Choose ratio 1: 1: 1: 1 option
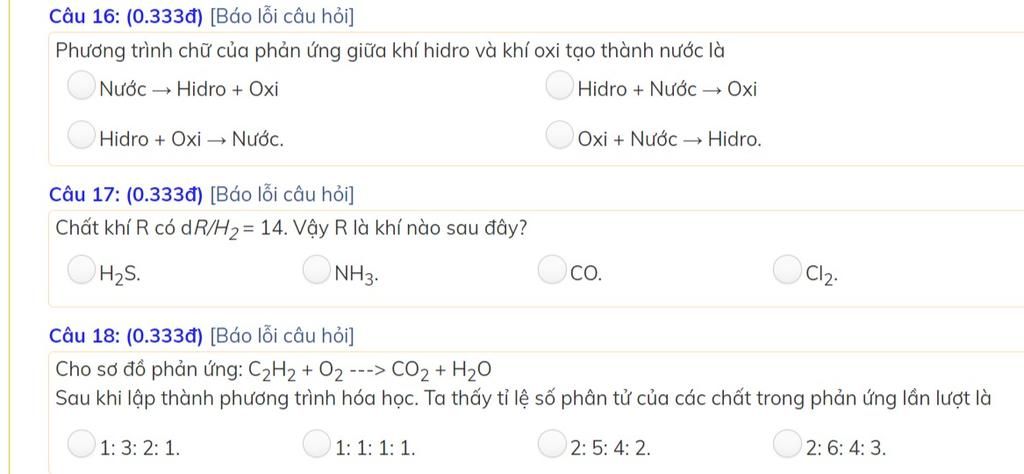The image size is (1024, 474). [x=316, y=444]
